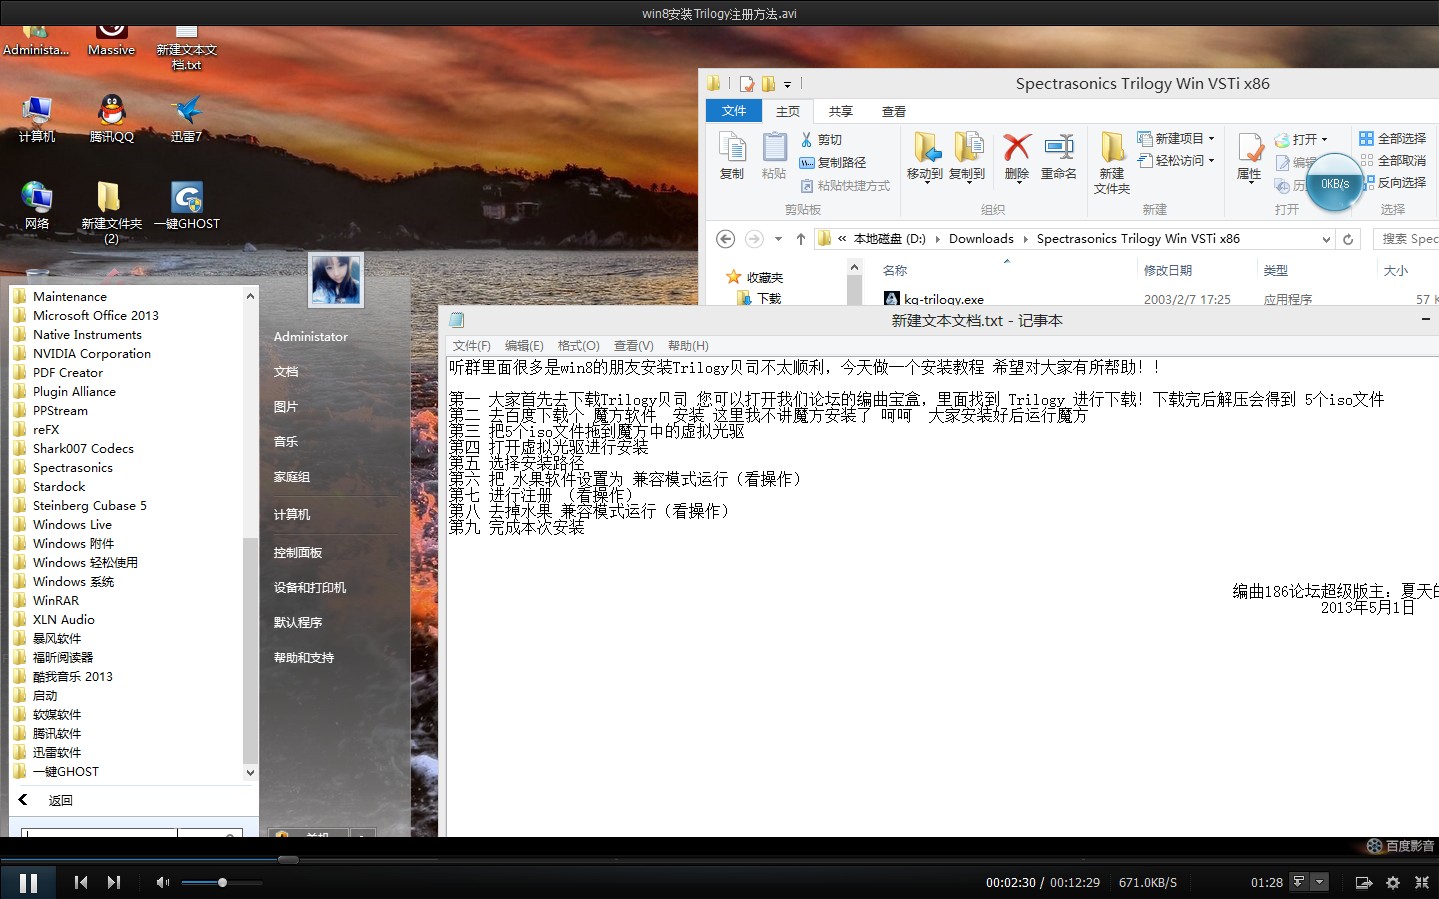Click the Explorer address bar refresh icon
Screen dimensions: 1439x899
click(x=1348, y=239)
